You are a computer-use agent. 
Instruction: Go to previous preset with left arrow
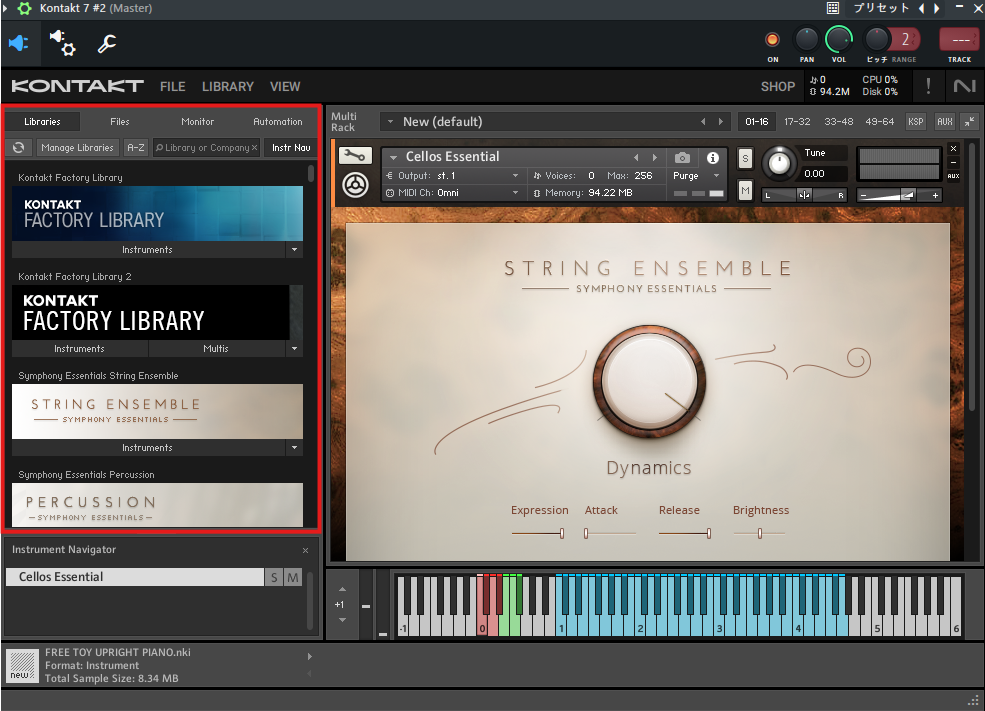pos(921,8)
